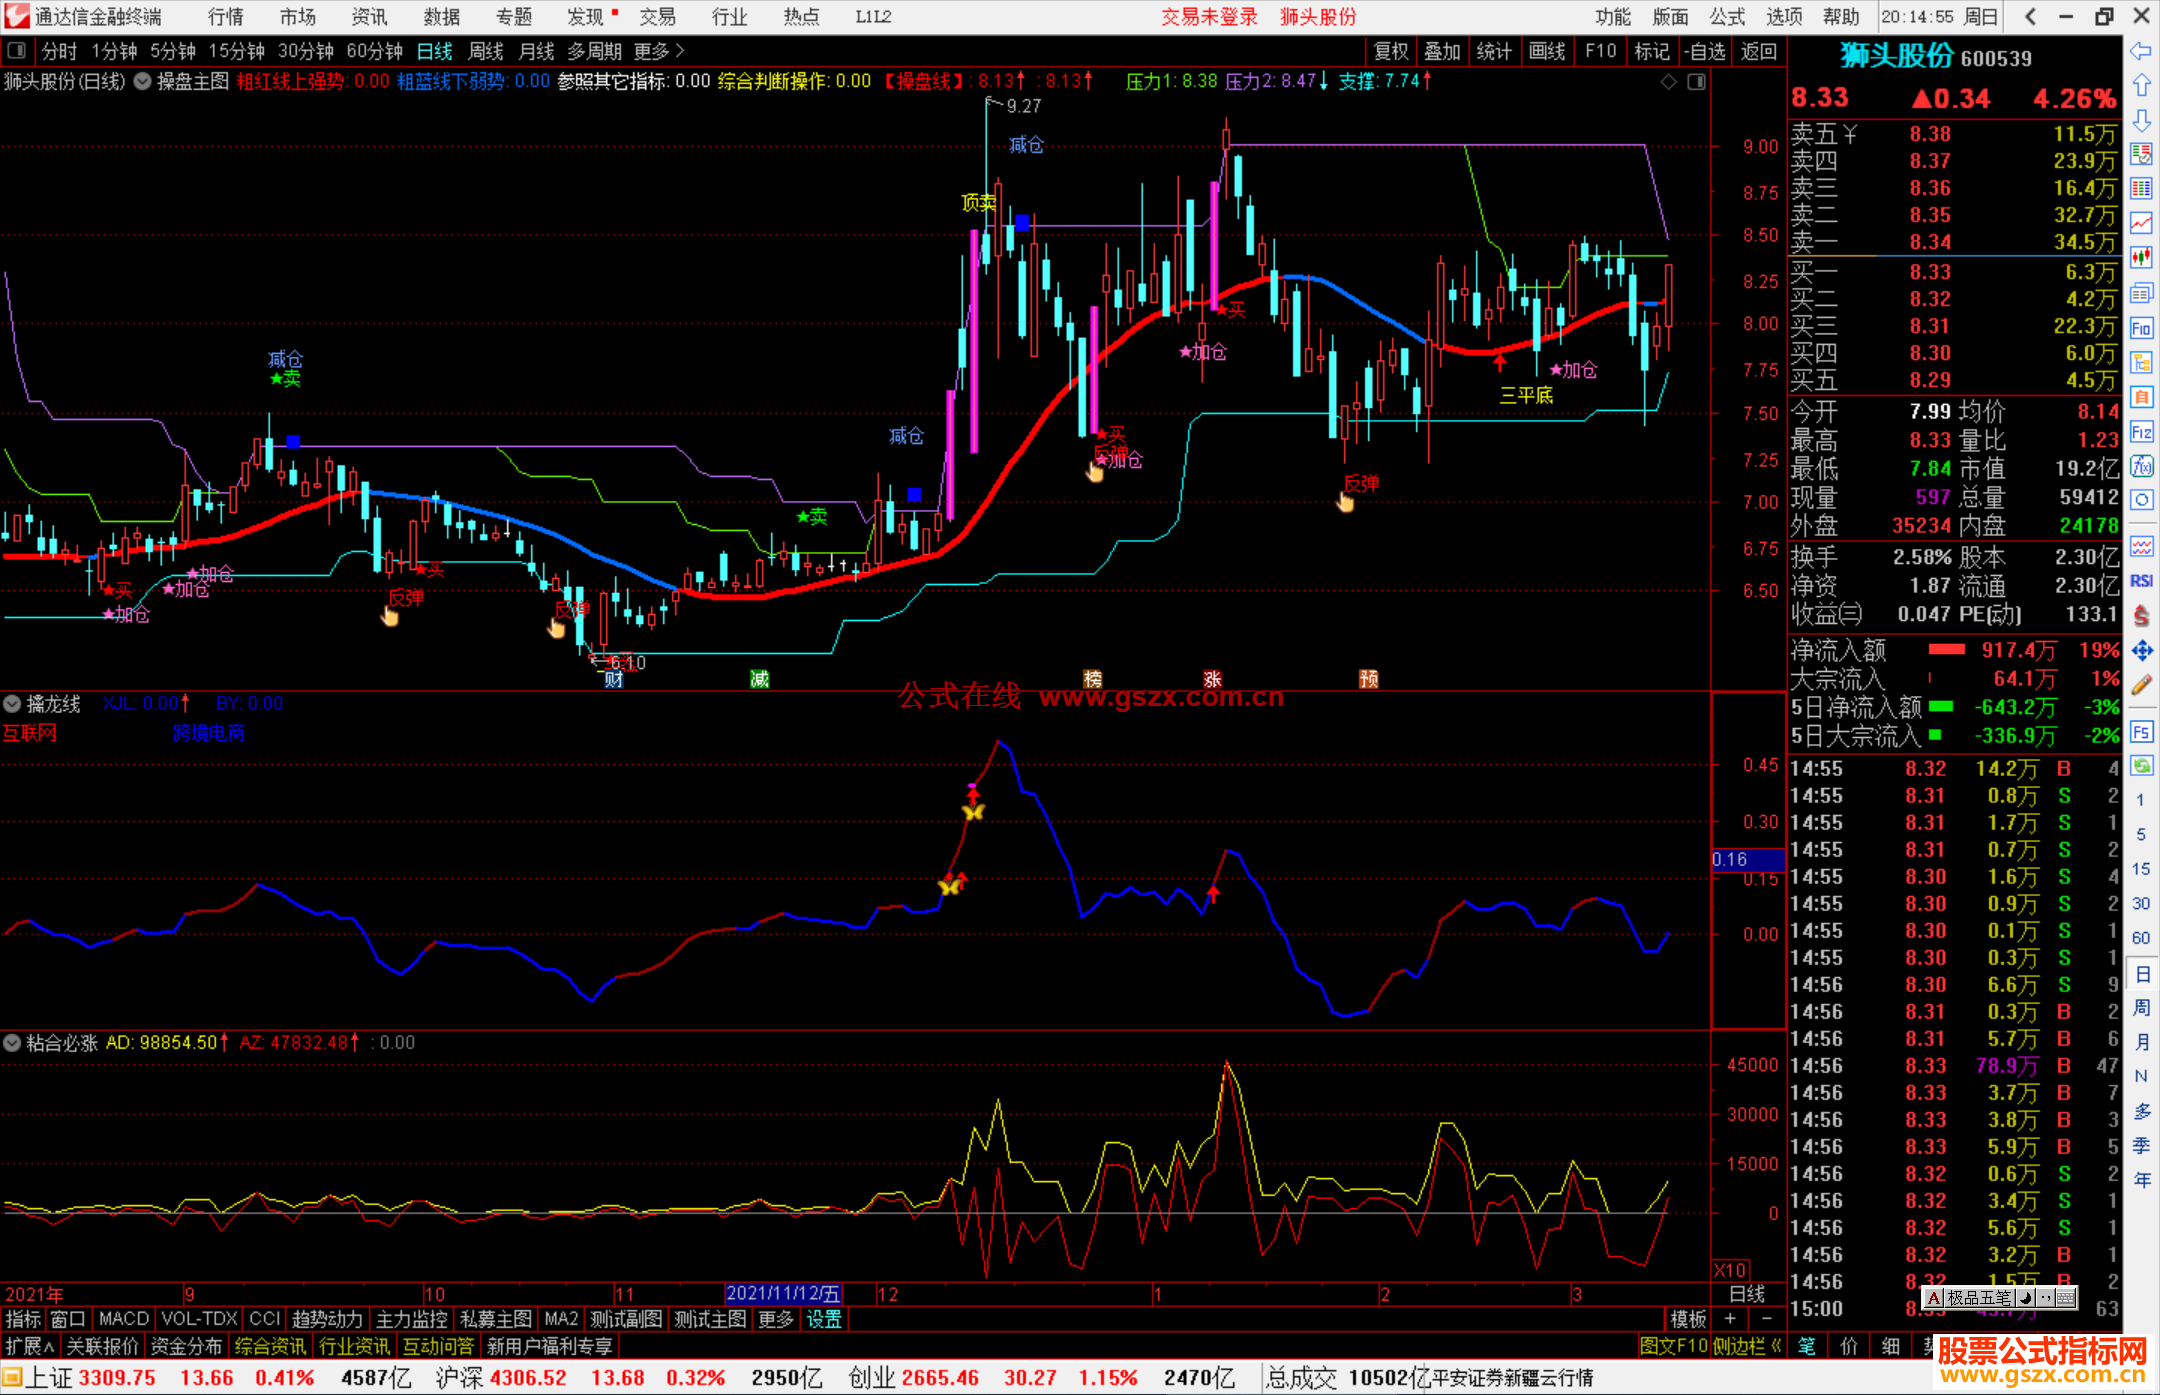This screenshot has width=2160, height=1395.
Task: Open the 更多 indicators menu at bottom
Action: [x=775, y=1319]
